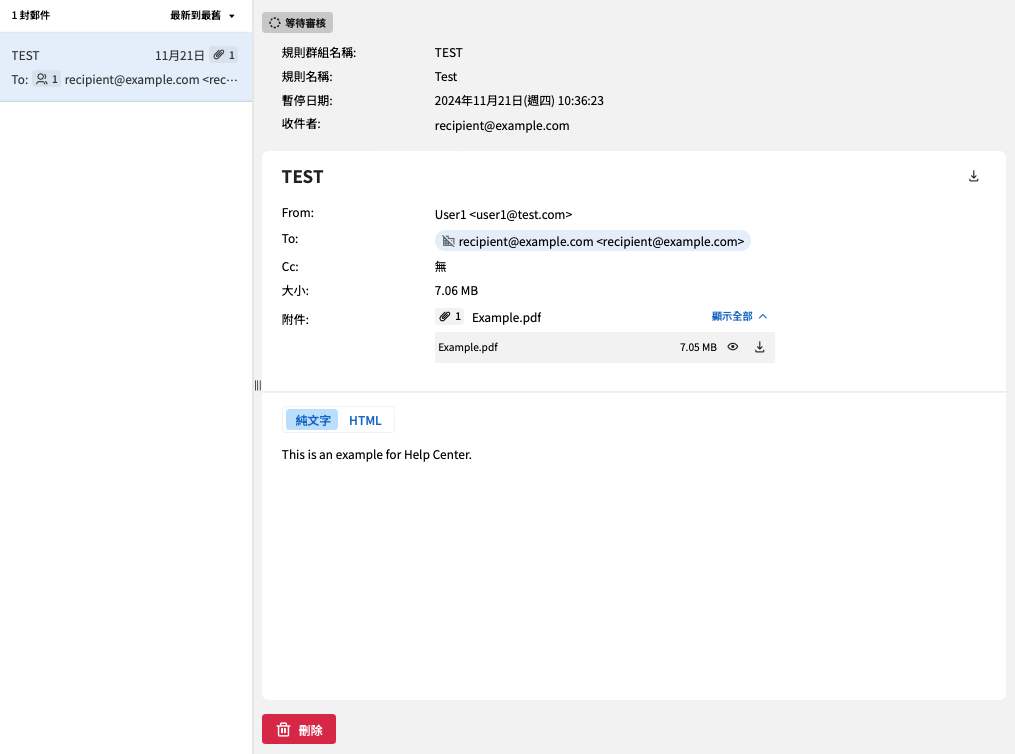Screen dimensions: 1015x754
Task: Click the paperclip badge beside 附件
Action: [x=450, y=317]
